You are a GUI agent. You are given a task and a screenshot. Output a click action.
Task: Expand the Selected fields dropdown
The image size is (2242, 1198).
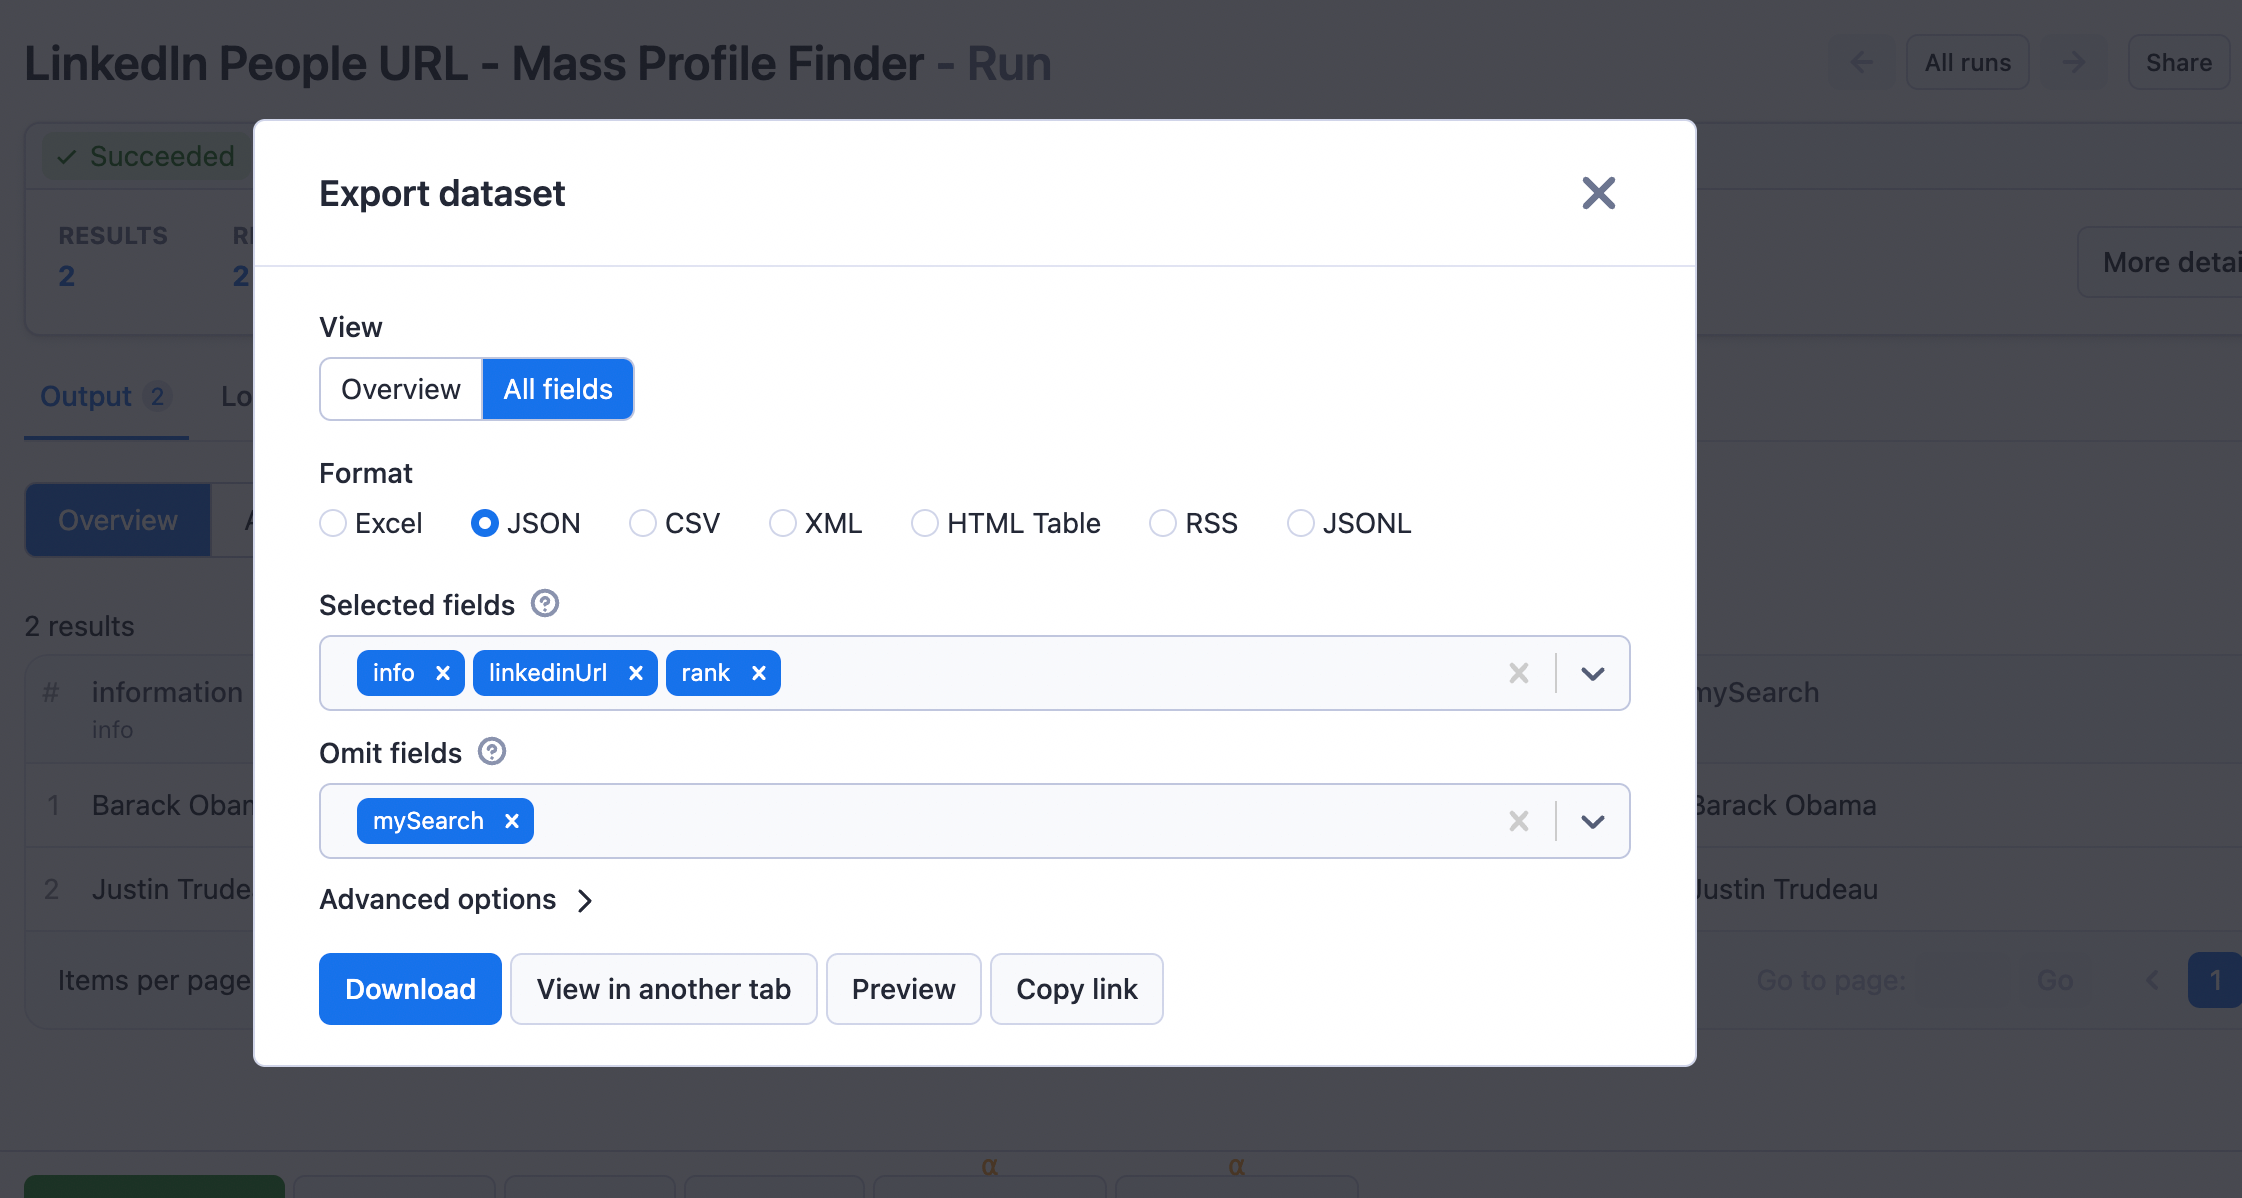[x=1592, y=672]
